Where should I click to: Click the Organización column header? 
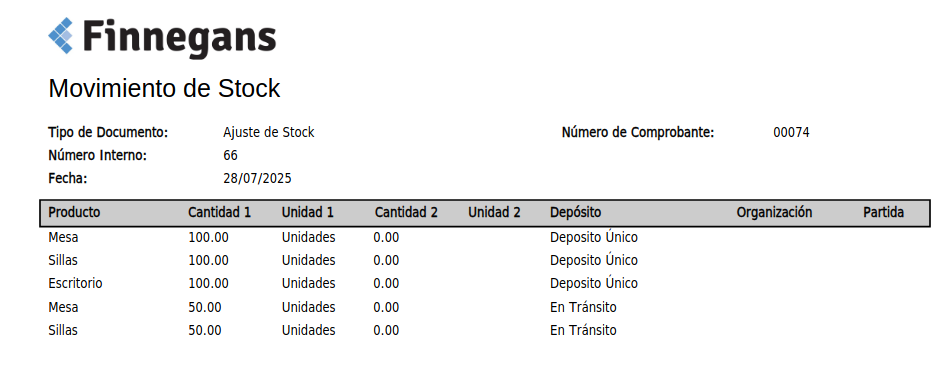(x=774, y=212)
